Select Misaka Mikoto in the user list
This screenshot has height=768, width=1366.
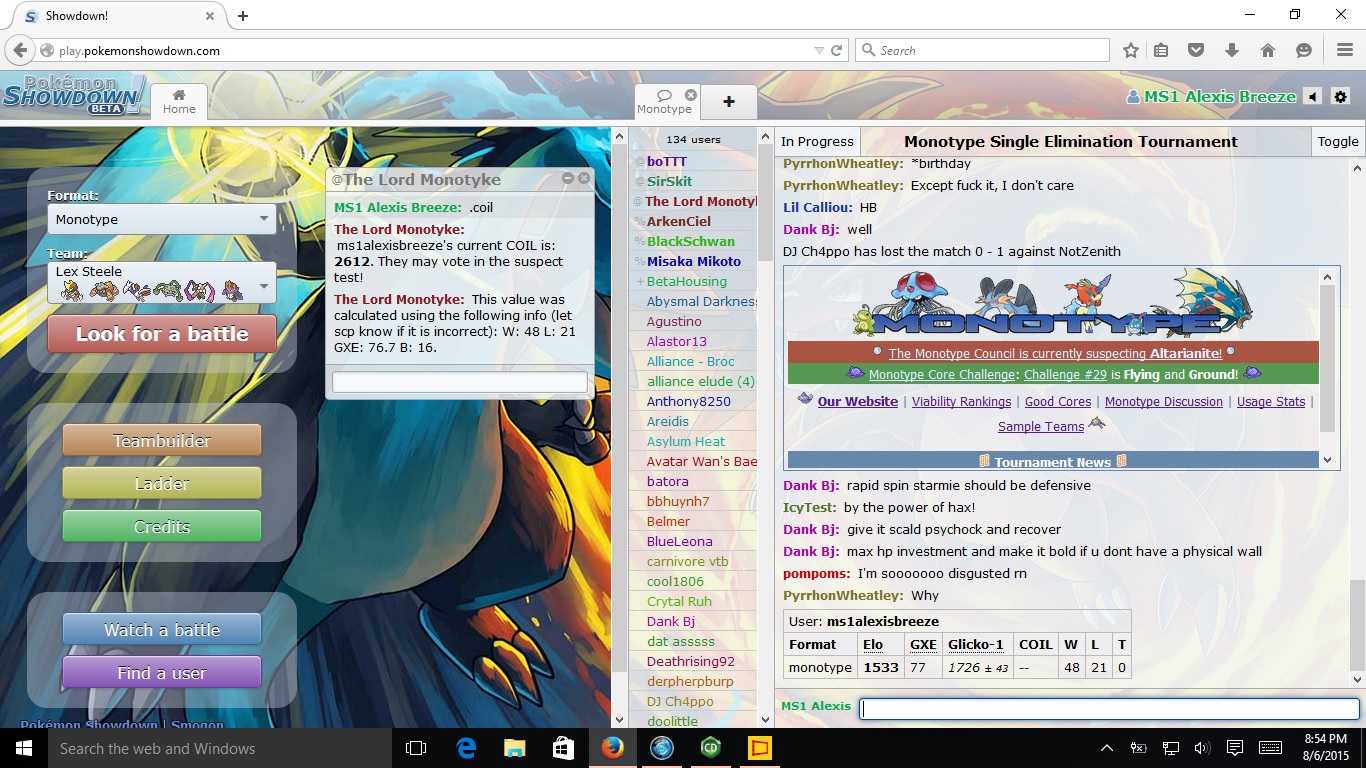[694, 261]
